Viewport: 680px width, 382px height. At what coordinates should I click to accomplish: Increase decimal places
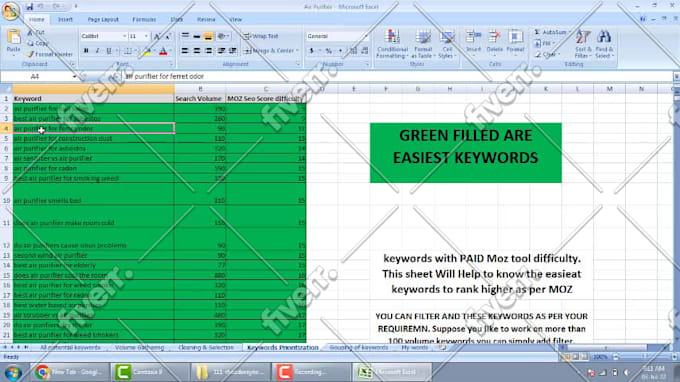pyautogui.click(x=353, y=51)
